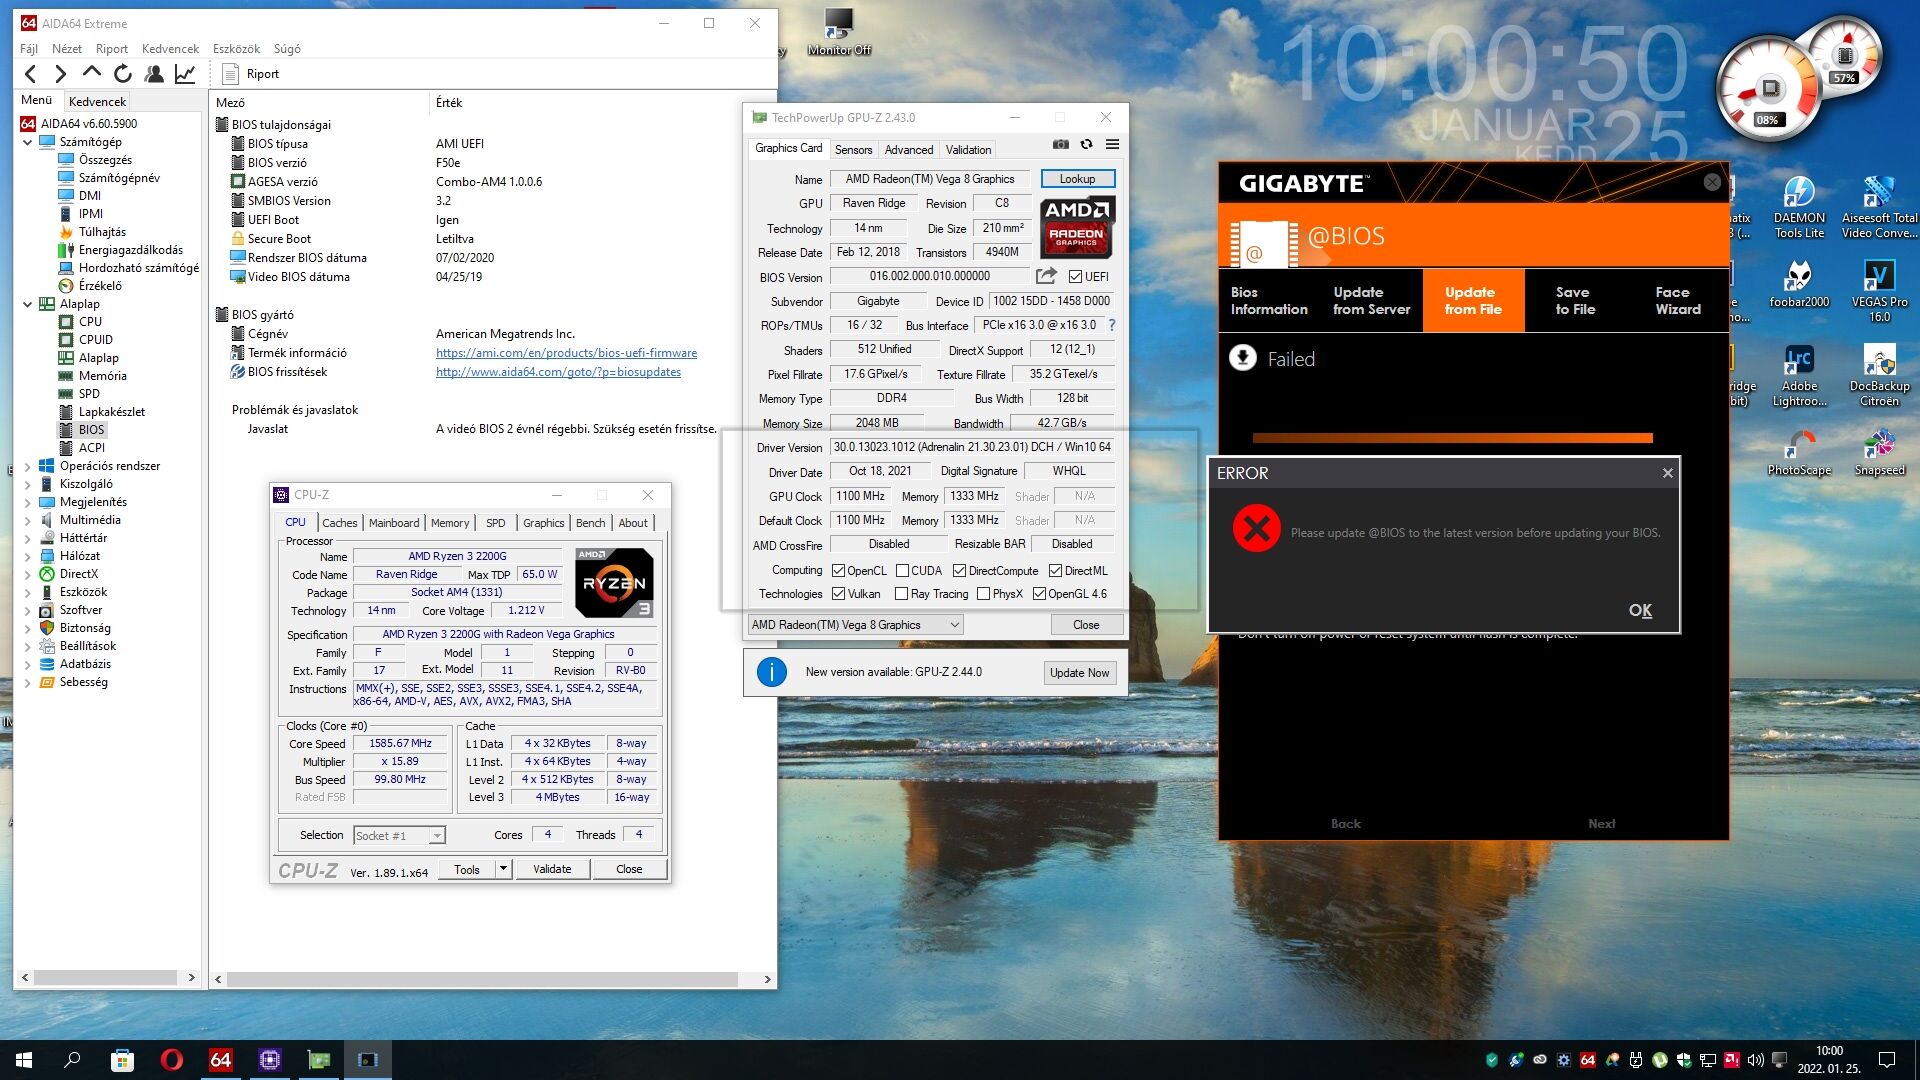Open Windows Start menu
The height and width of the screenshot is (1080, 1920).
coord(24,1060)
